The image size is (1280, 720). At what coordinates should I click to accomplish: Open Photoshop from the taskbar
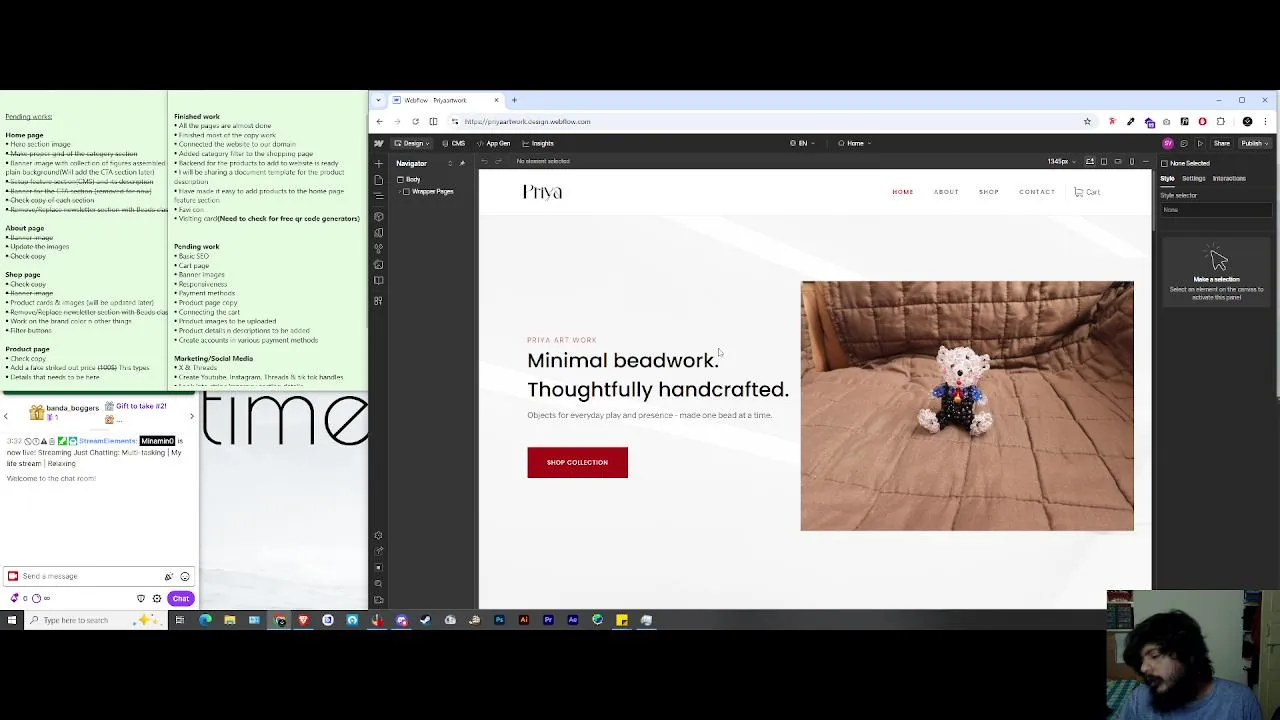pyautogui.click(x=499, y=620)
